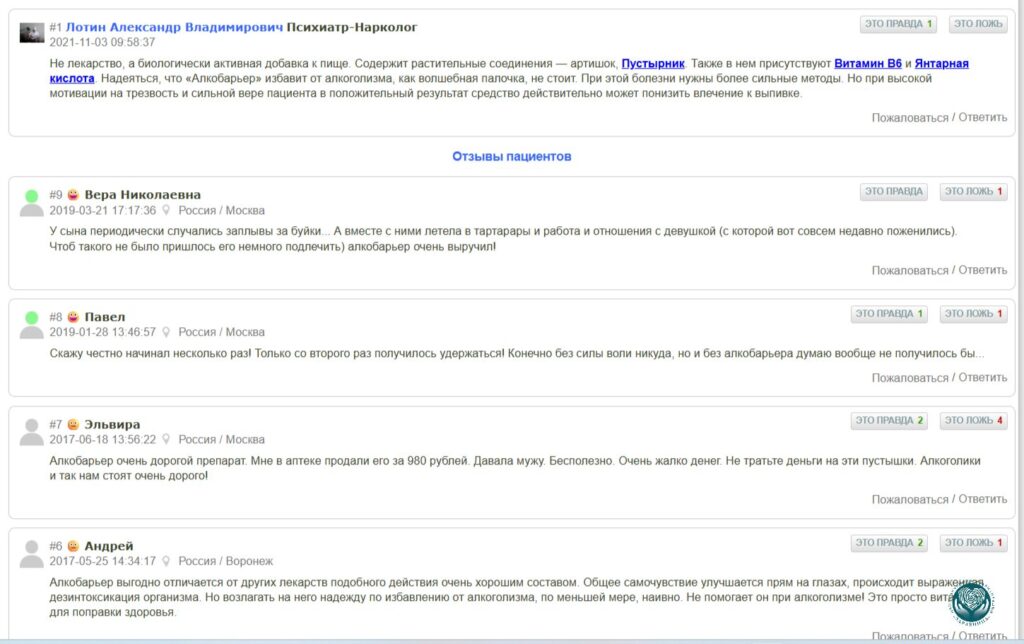Click Вера Николаевна's green-dot user avatar
This screenshot has width=1024, height=644.
tap(31, 202)
